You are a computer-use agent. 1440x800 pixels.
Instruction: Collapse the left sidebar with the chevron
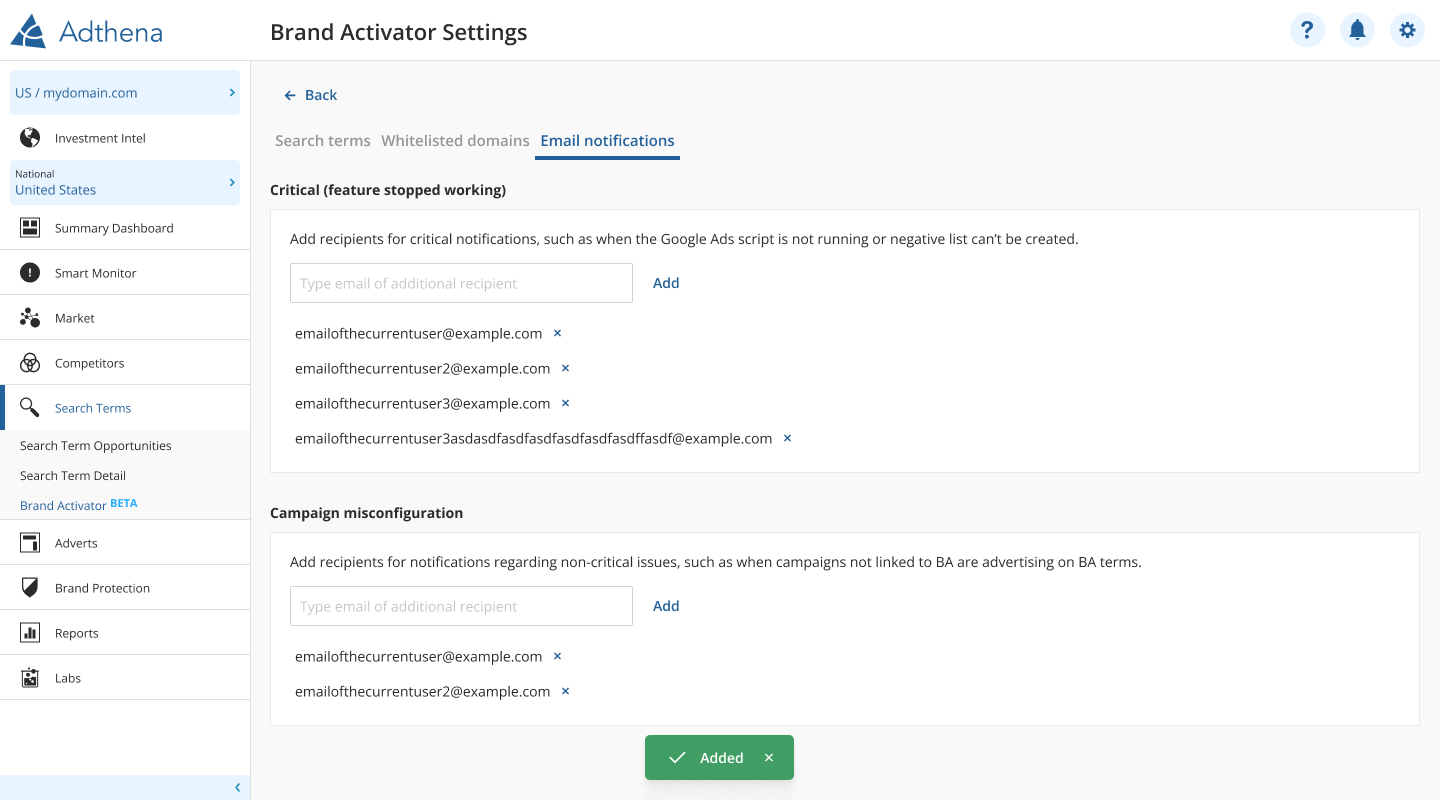coord(237,788)
